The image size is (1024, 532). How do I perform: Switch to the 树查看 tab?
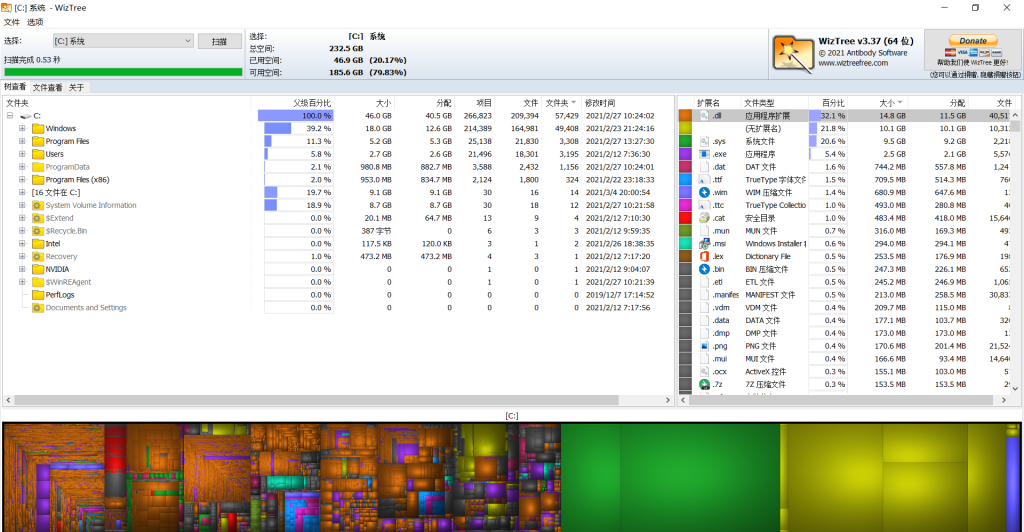click(15, 87)
